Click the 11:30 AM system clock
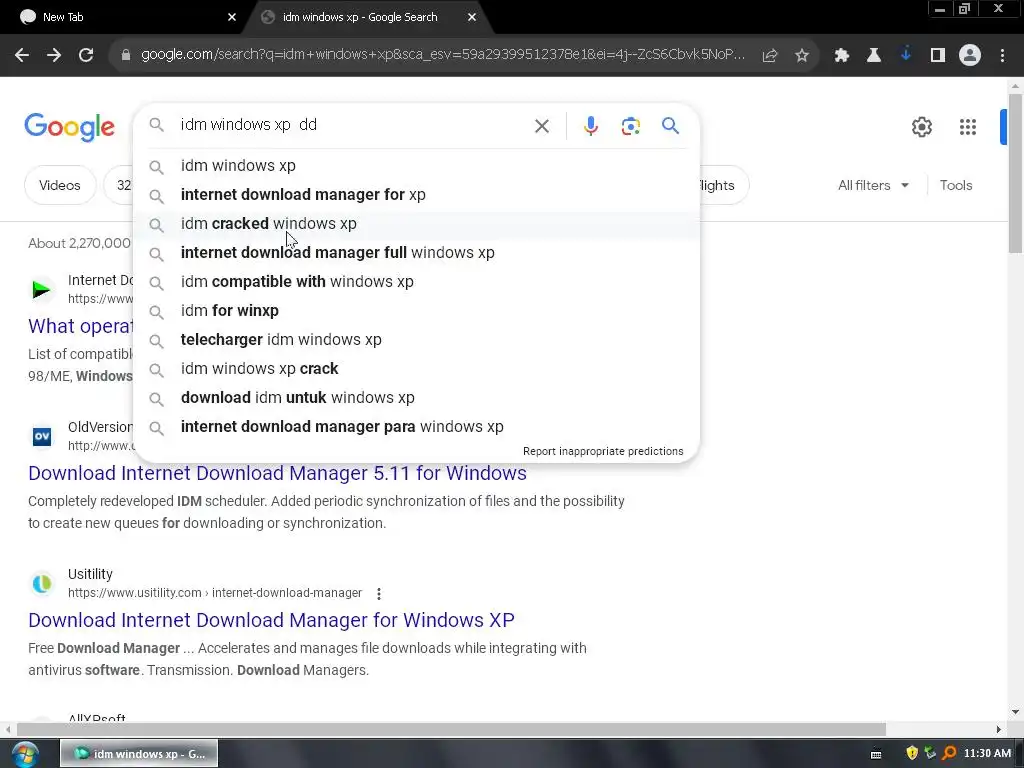The height and width of the screenshot is (768, 1024). tap(987, 753)
